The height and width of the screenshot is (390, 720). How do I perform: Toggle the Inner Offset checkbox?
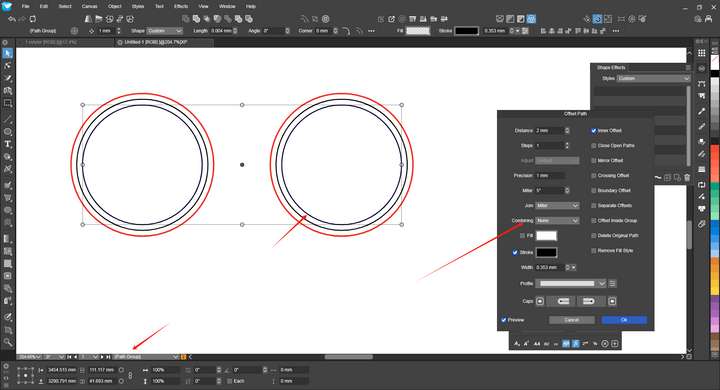click(593, 130)
